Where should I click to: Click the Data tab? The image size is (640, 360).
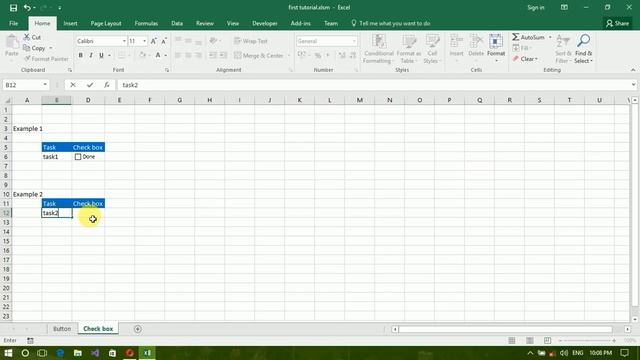[x=177, y=23]
